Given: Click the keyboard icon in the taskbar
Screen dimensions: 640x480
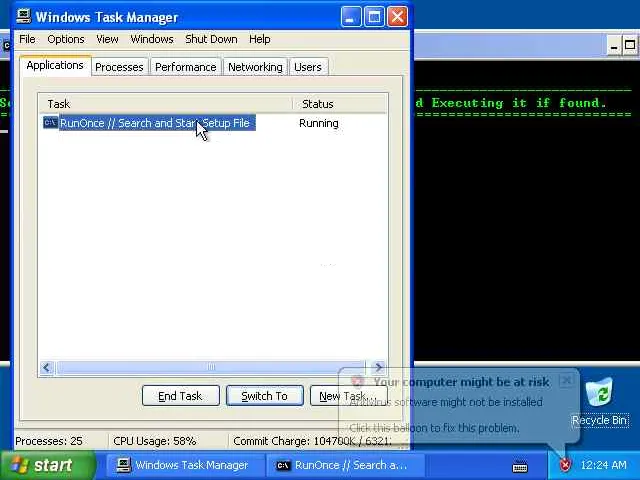Looking at the screenshot, I should [520, 466].
